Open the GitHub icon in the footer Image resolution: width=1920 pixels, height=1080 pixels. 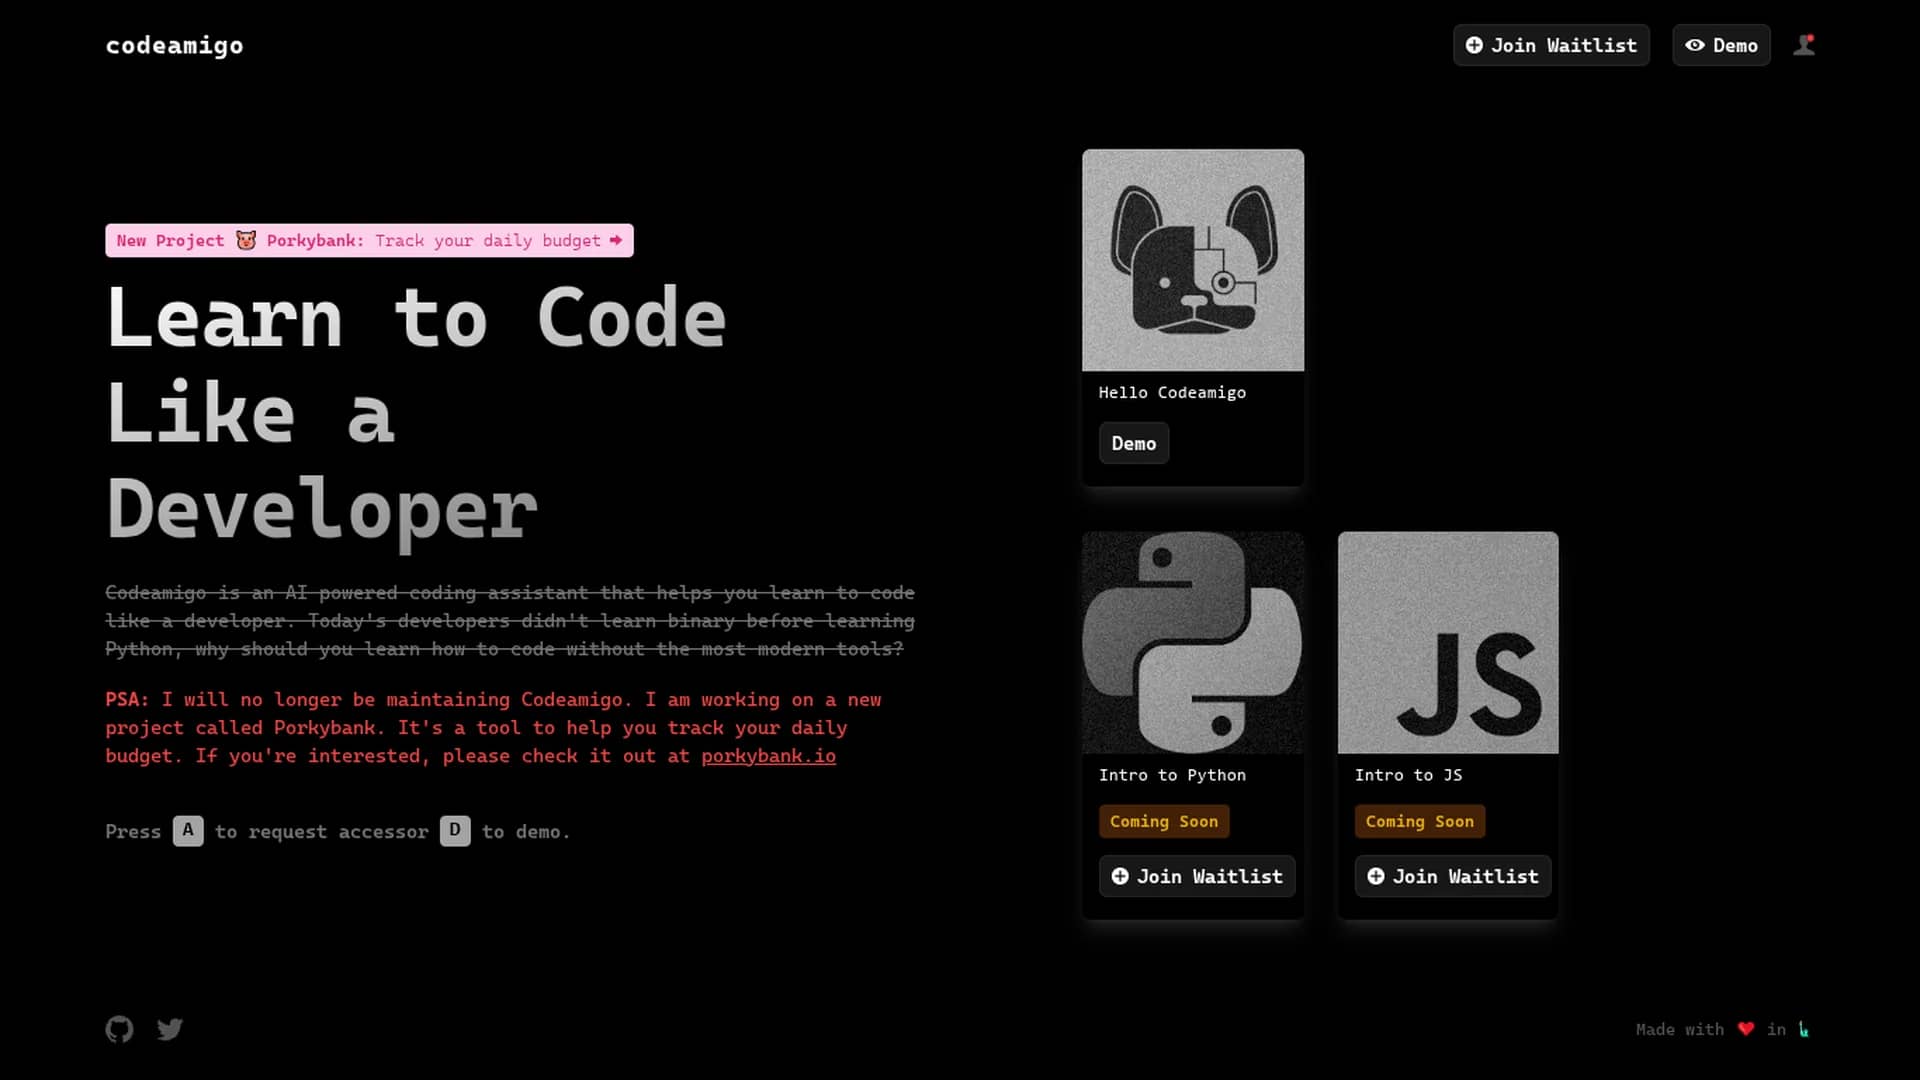119,1029
